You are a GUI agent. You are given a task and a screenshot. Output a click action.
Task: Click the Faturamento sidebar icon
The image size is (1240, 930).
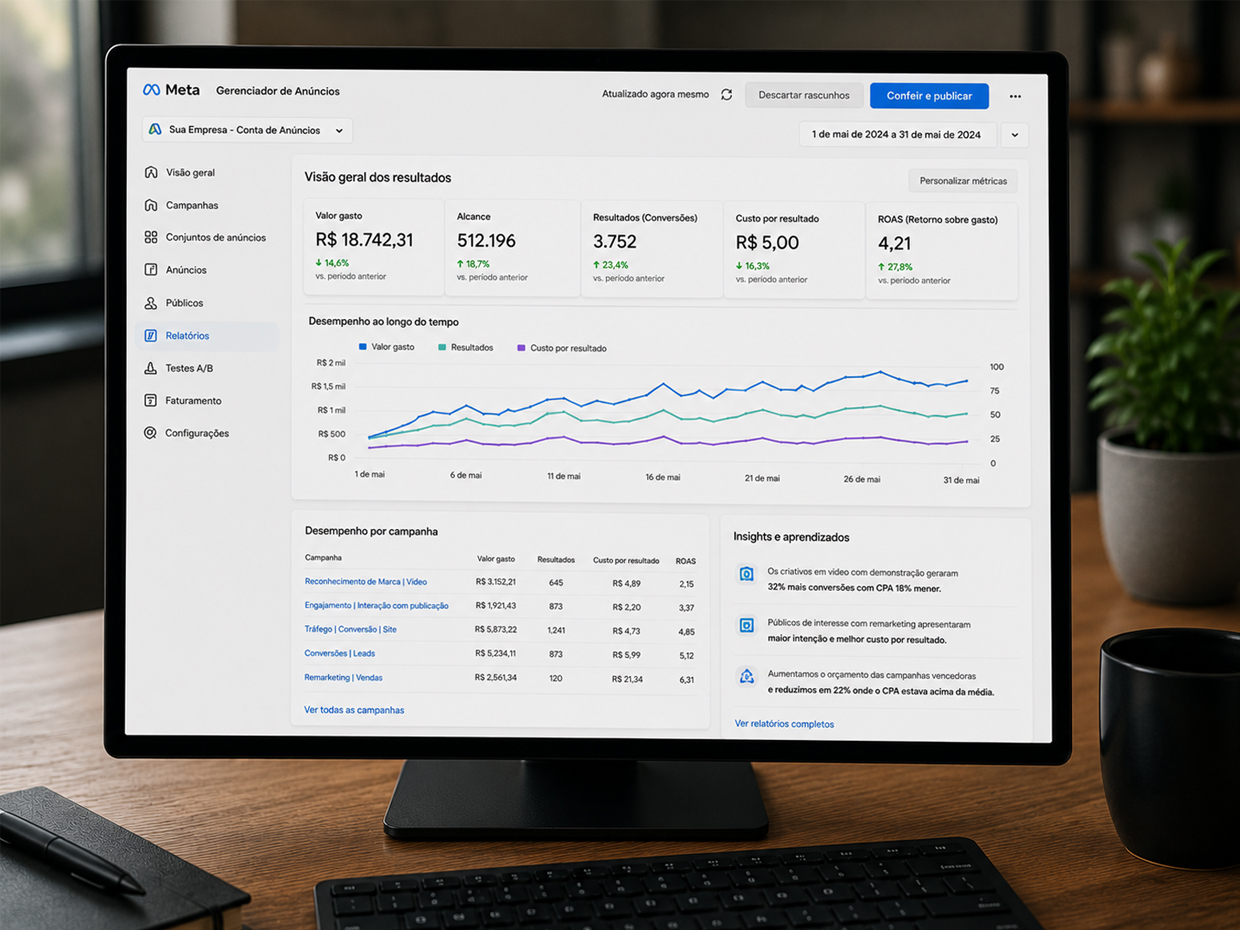pos(151,401)
